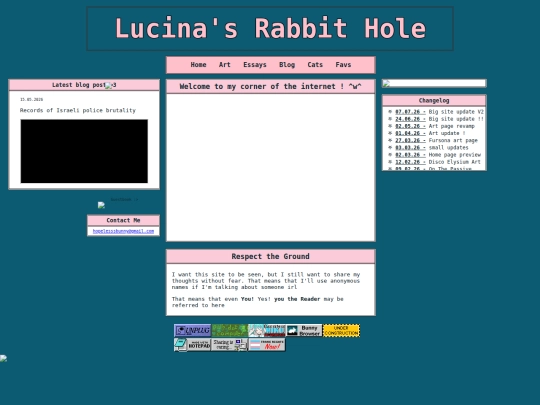Click changelog entry '24.06.26 - Big site update !!'
This screenshot has width=540, height=405.
click(439, 119)
